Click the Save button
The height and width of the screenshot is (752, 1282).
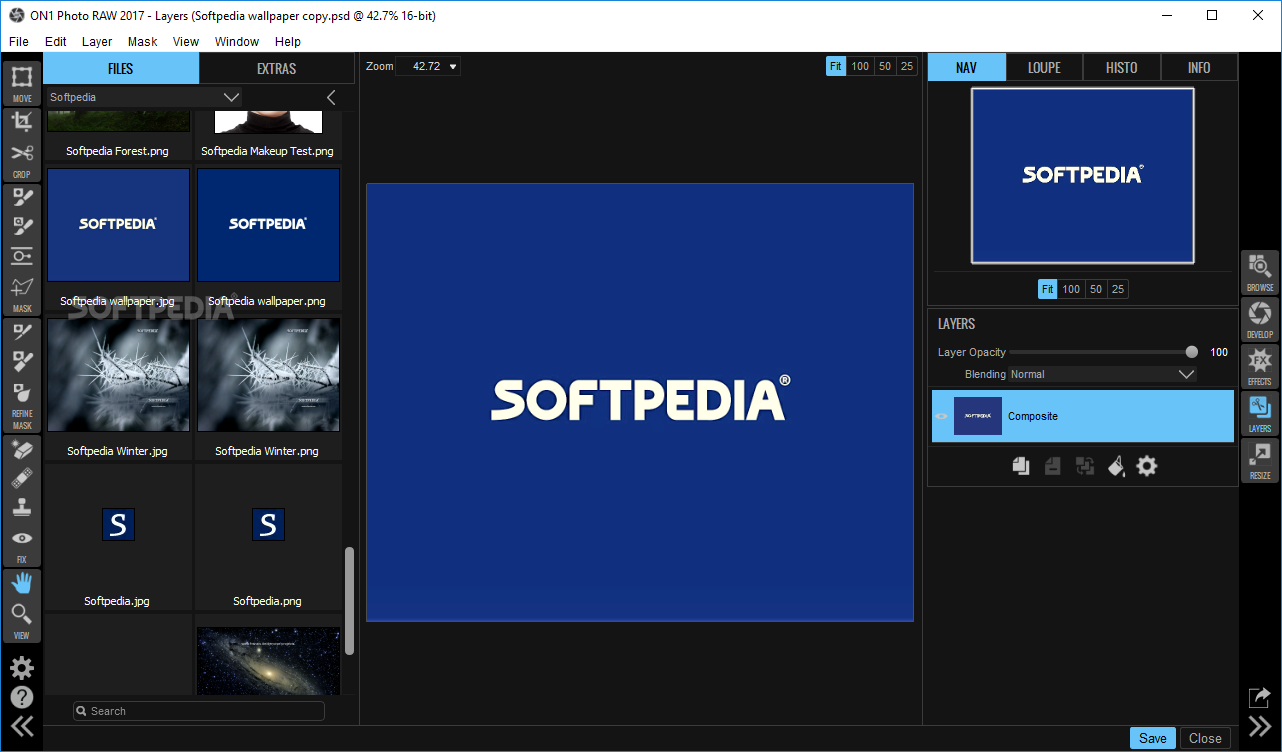pos(1153,738)
